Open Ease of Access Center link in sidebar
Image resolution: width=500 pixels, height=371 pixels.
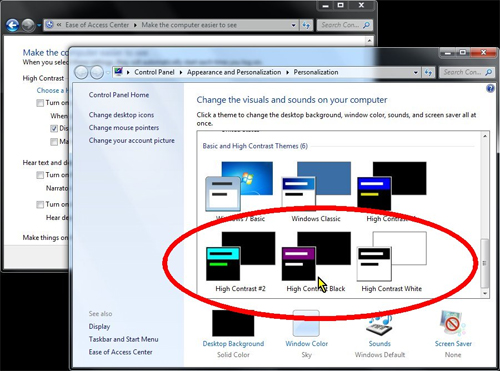pyautogui.click(x=120, y=352)
